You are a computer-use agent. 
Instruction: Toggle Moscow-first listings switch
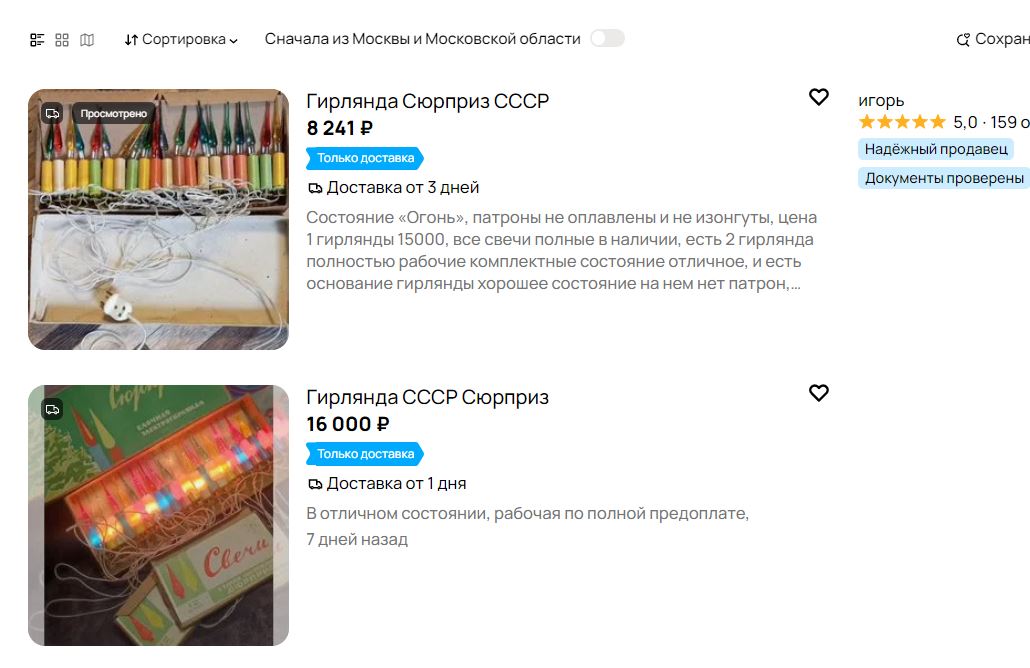click(x=607, y=39)
